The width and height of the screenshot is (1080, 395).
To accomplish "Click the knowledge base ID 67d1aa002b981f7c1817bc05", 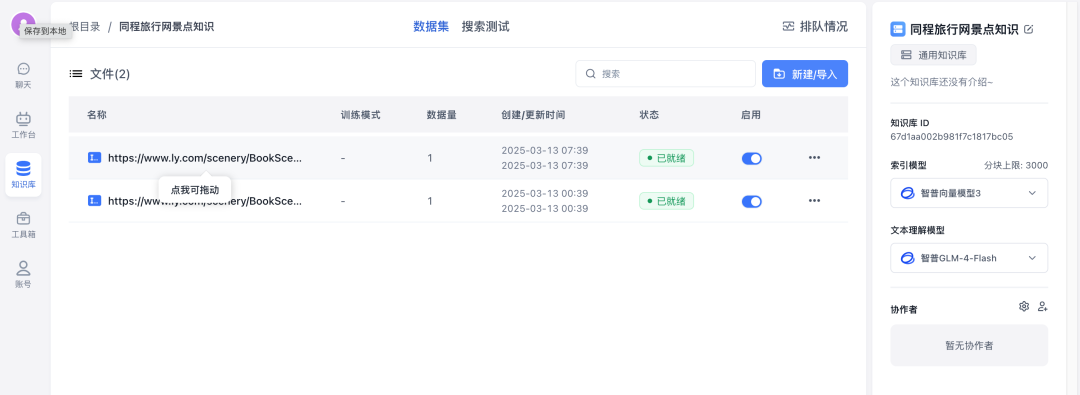I will coord(951,136).
